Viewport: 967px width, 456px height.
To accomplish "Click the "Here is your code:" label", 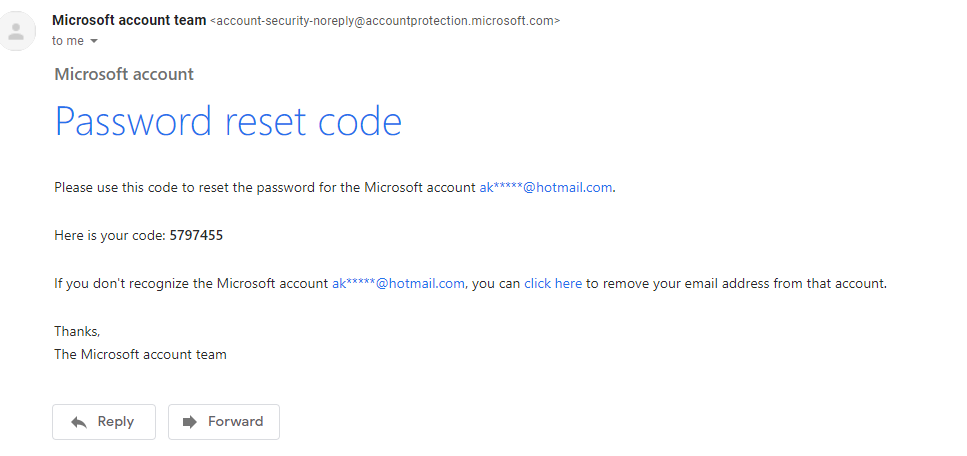I will [110, 235].
